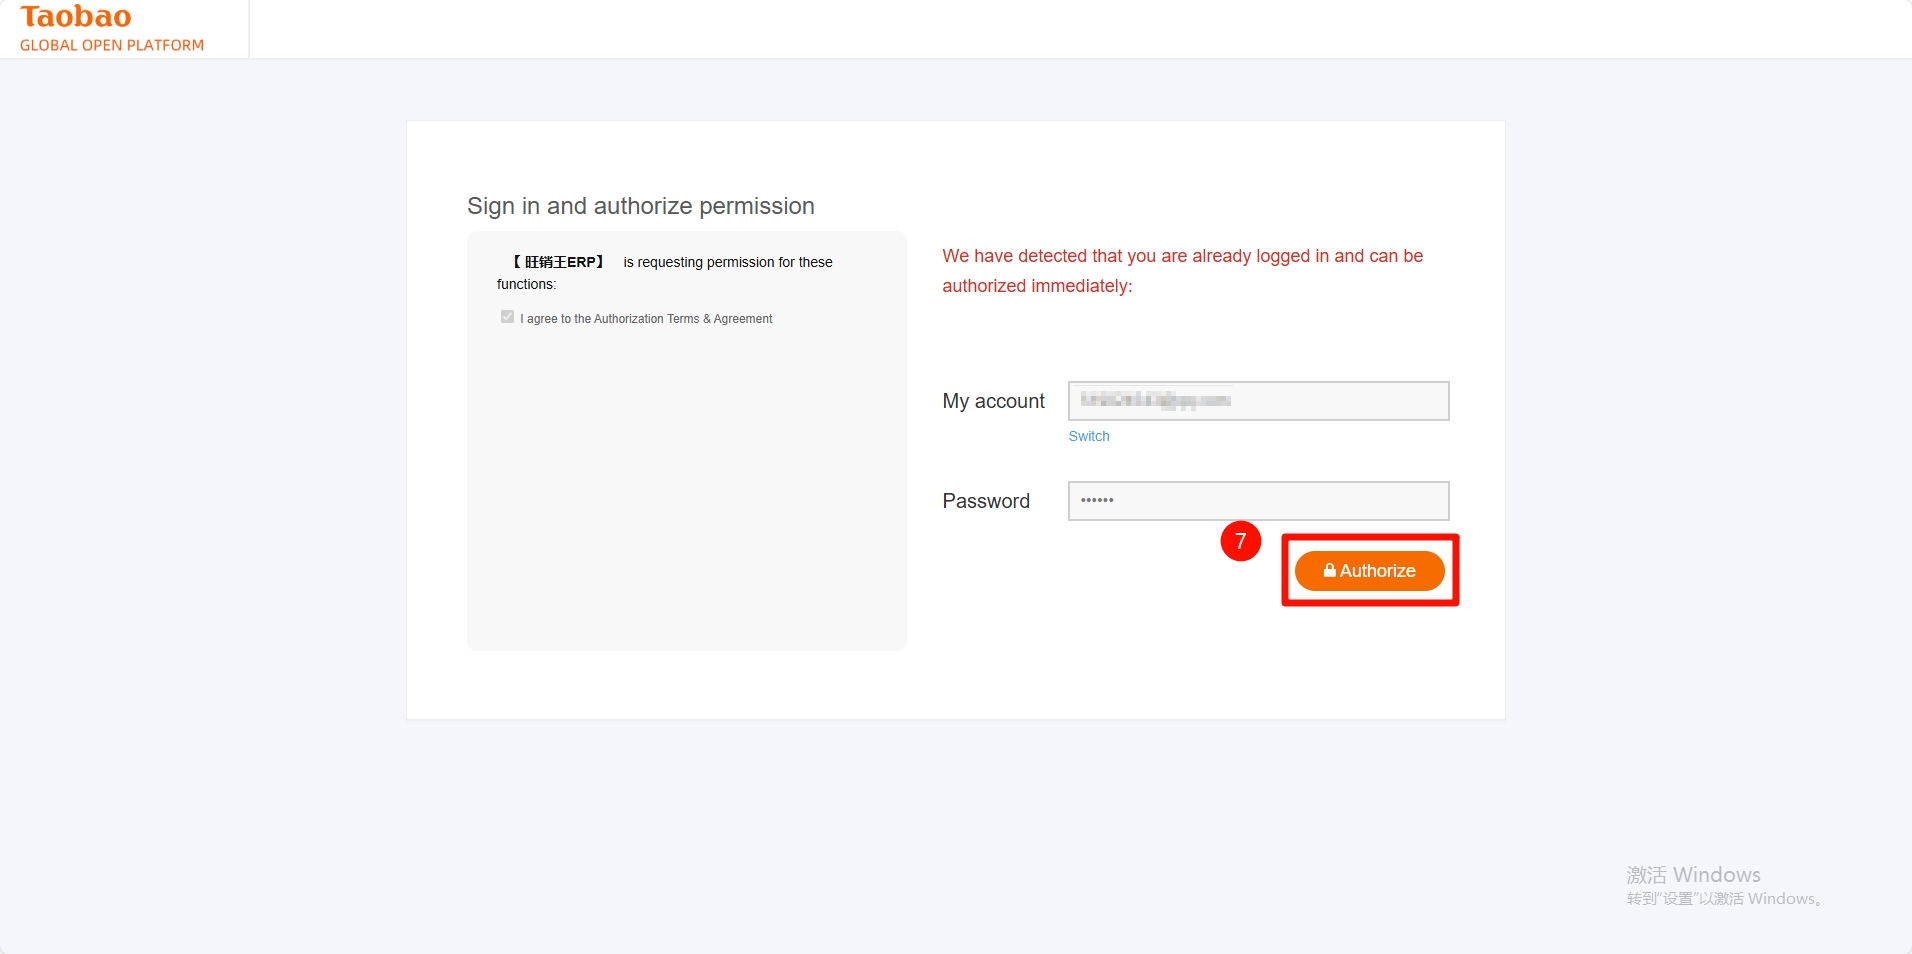Click the 转到设置以激活 Windows watermark line
This screenshot has width=1912, height=954.
[1724, 899]
